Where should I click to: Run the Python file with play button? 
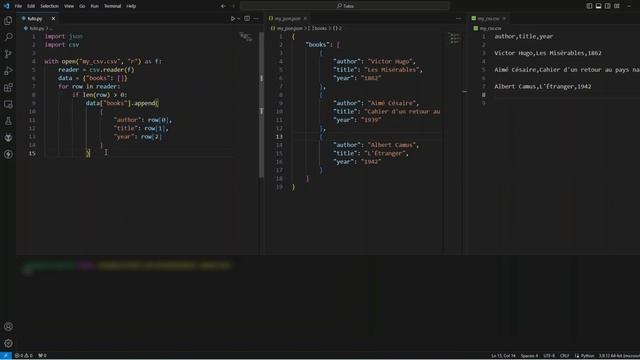233,18
